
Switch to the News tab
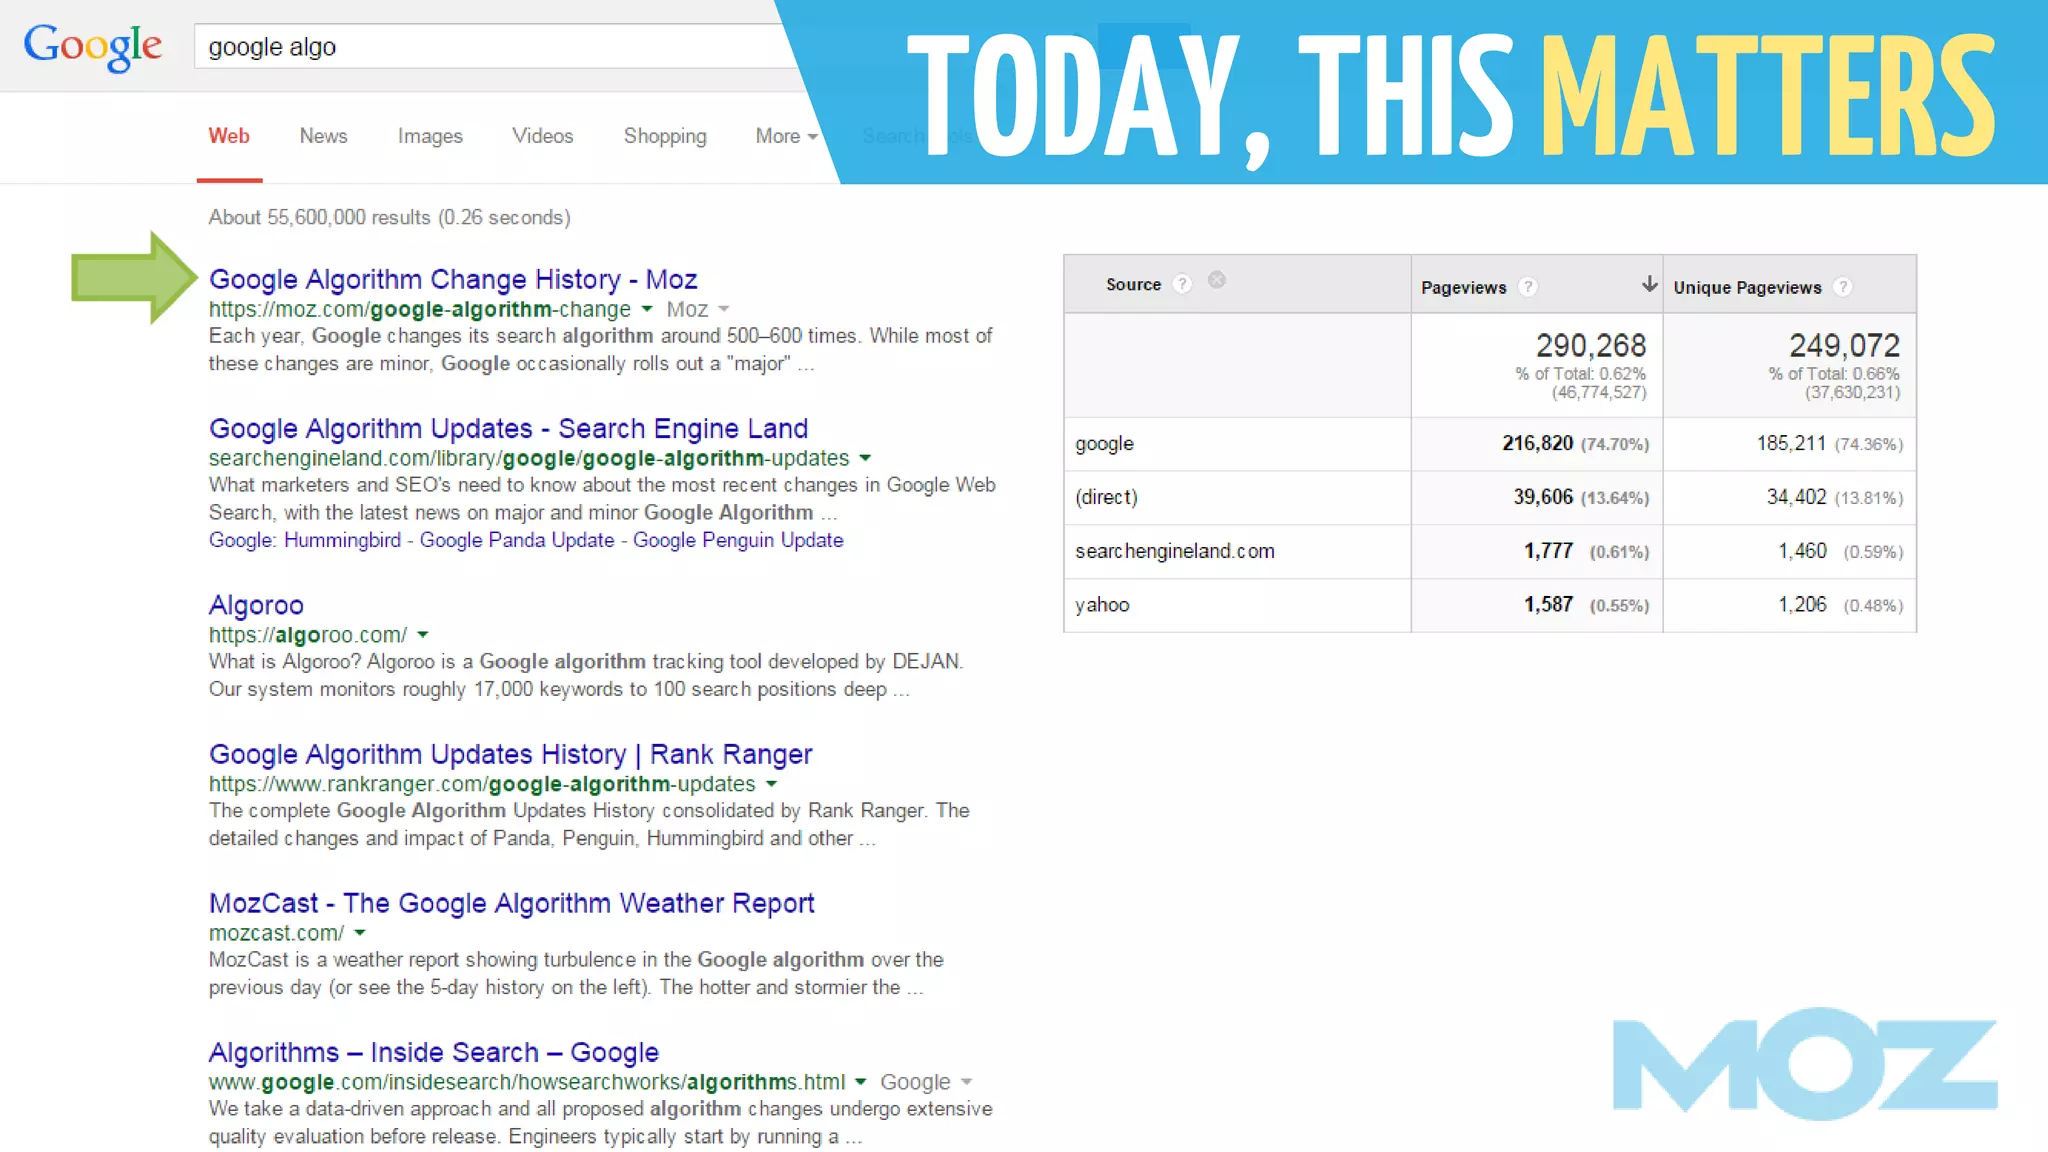coord(323,136)
